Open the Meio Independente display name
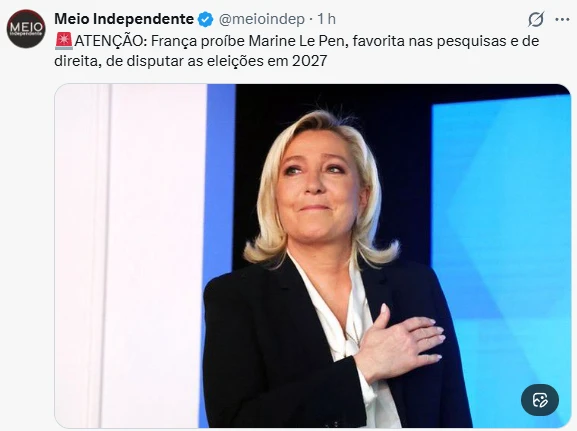 coord(124,19)
